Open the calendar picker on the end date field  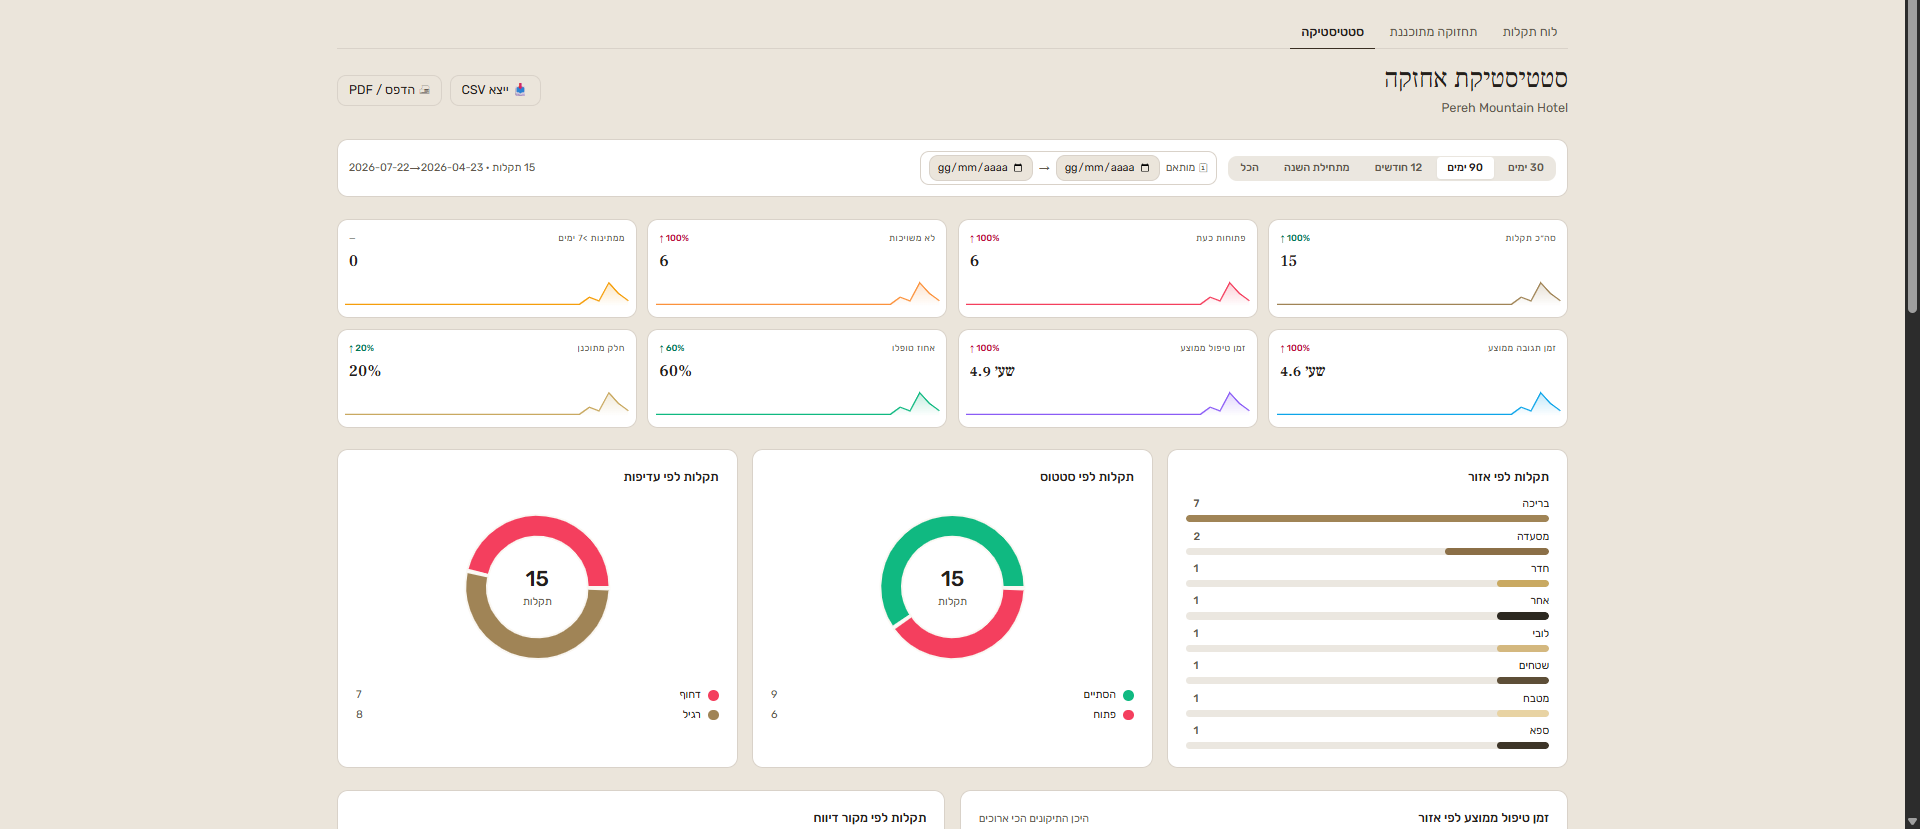[1018, 168]
